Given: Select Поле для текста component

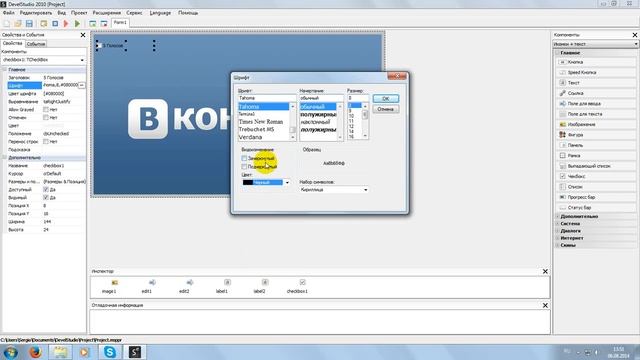Looking at the screenshot, I should tap(596, 114).
